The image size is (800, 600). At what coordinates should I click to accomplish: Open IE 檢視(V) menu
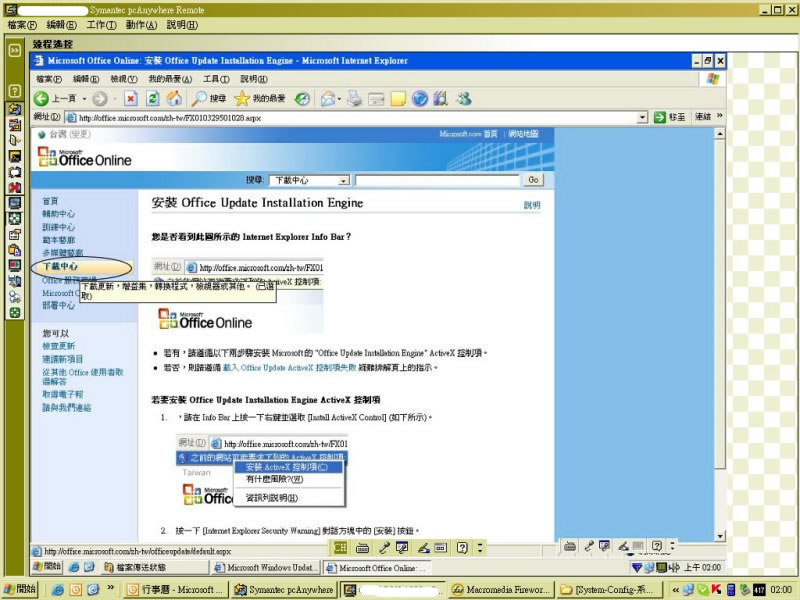(x=124, y=79)
